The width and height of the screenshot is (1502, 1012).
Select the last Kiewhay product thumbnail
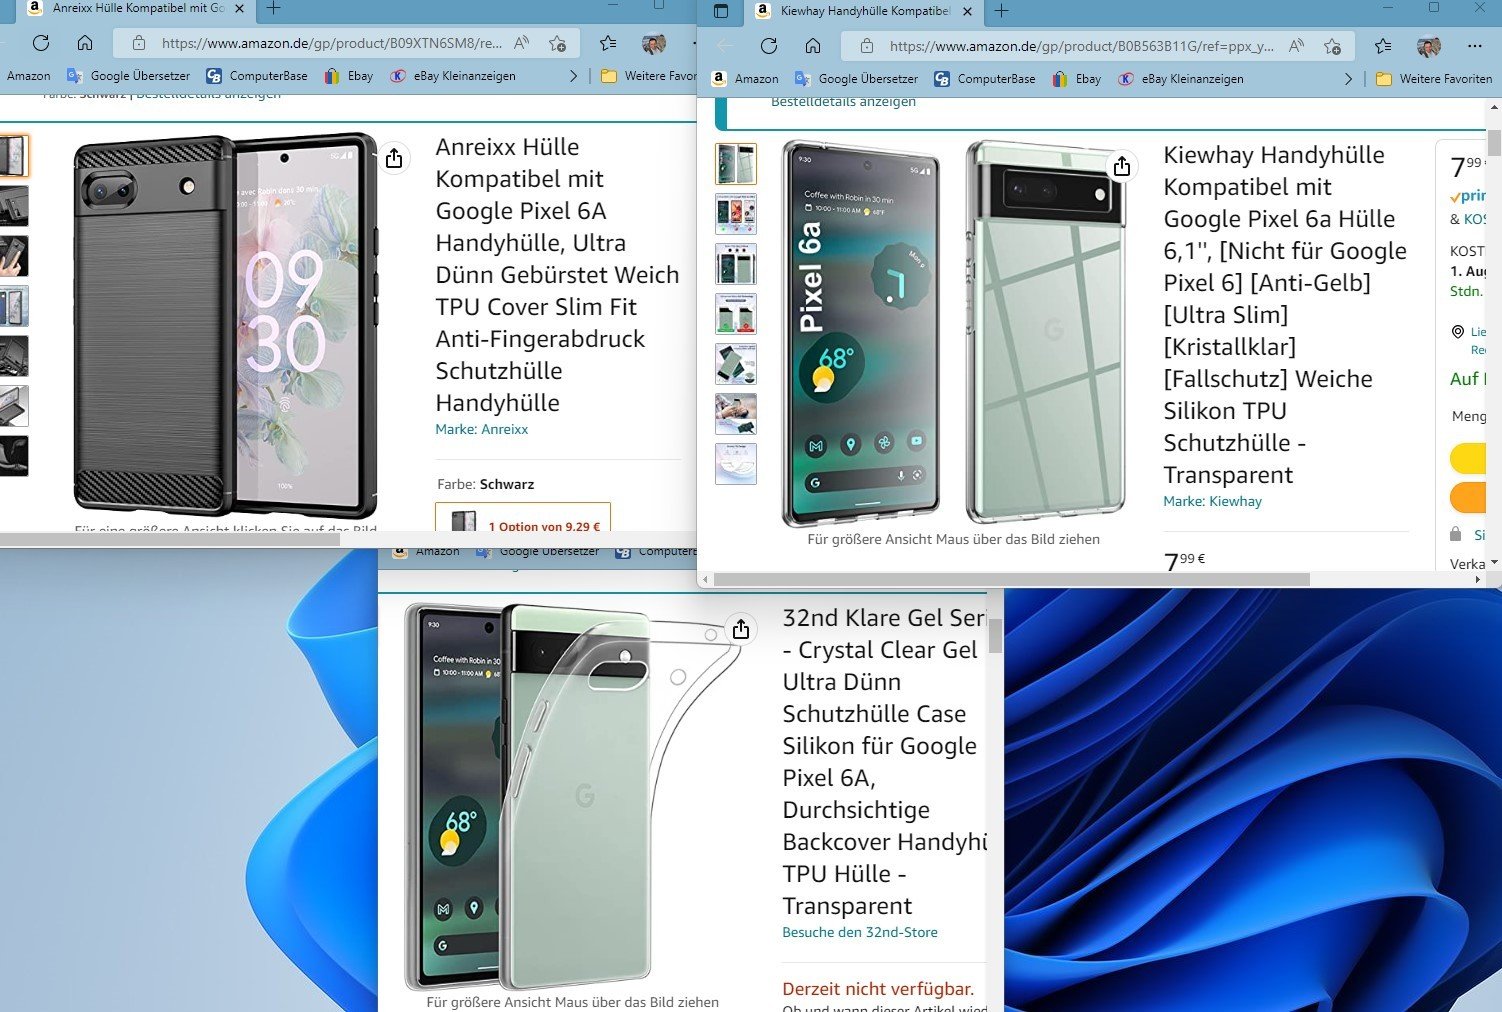(x=736, y=464)
